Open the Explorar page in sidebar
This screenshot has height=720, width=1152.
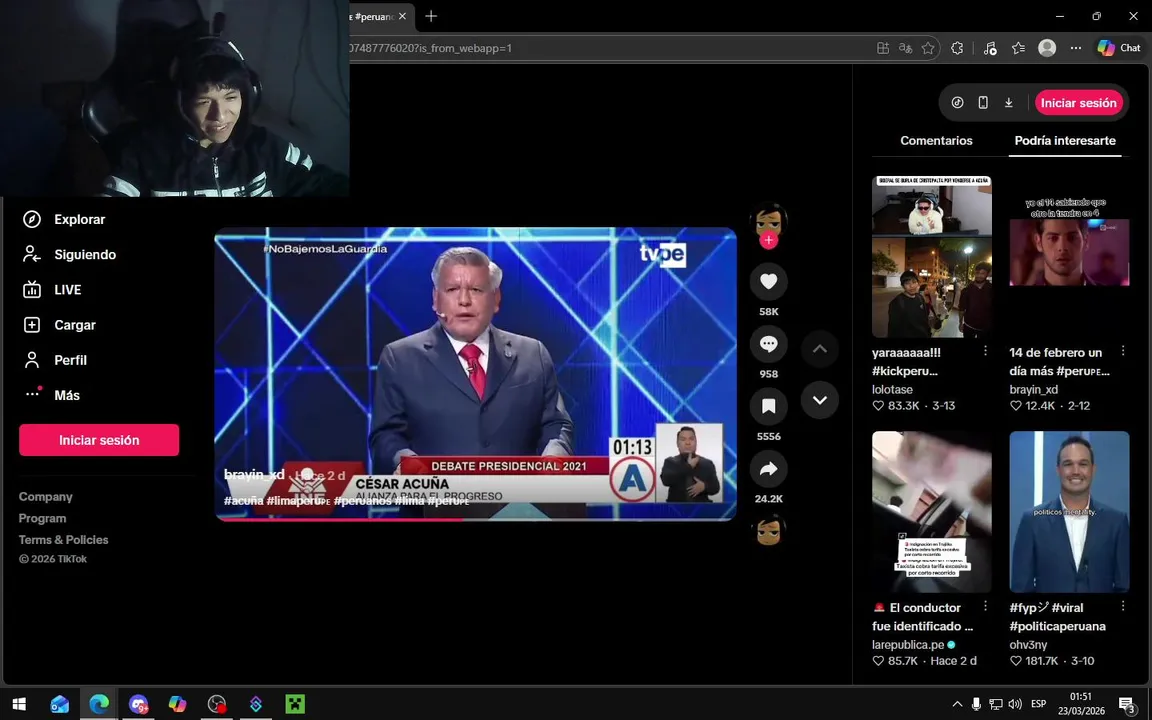tap(65, 219)
